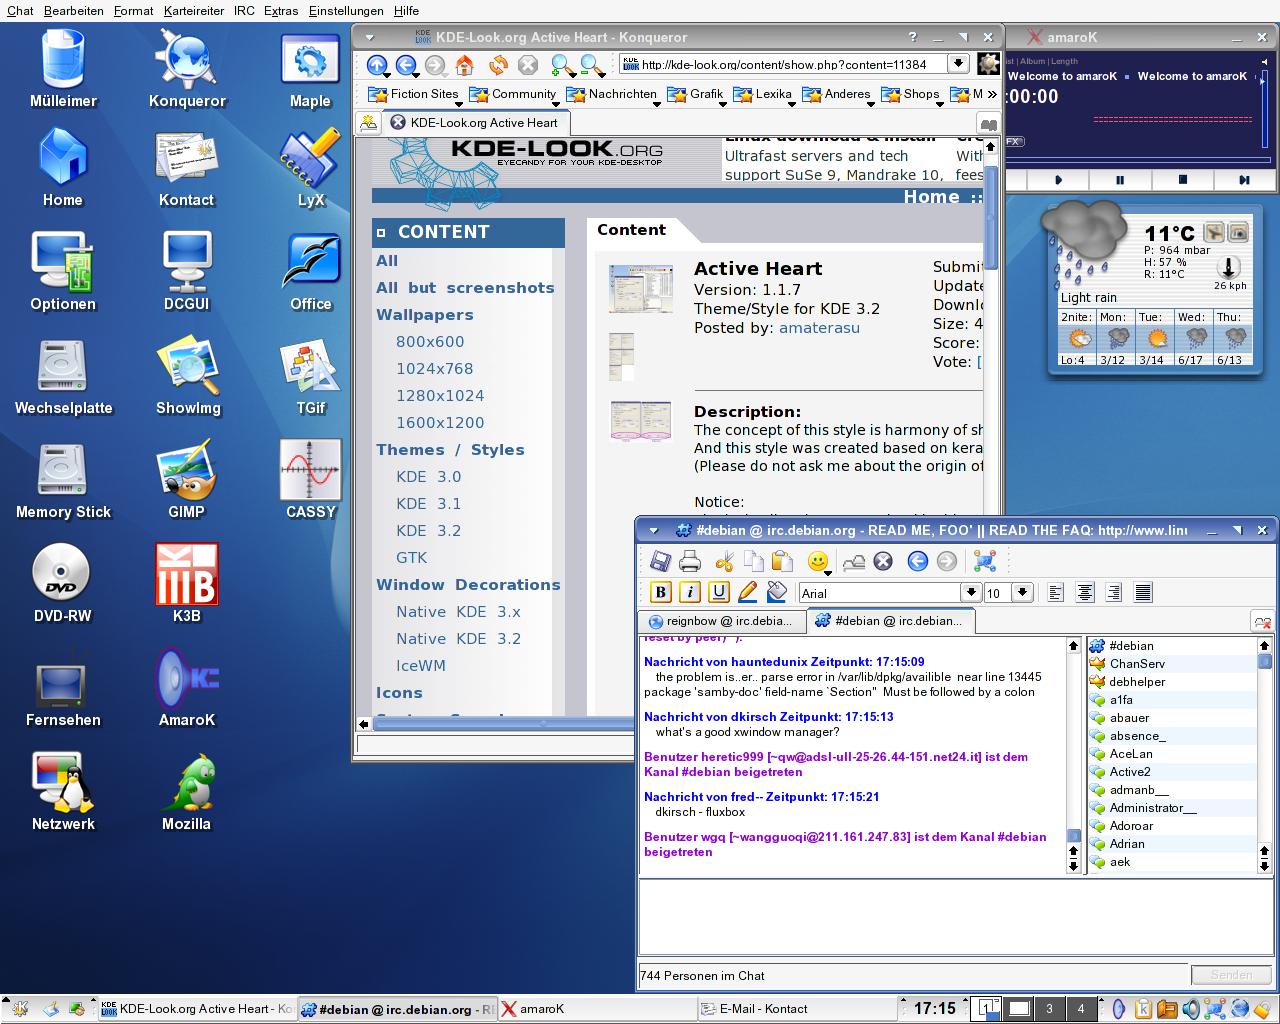Open Mülleimer trash on desktop
The height and width of the screenshot is (1024, 1280).
pos(63,70)
